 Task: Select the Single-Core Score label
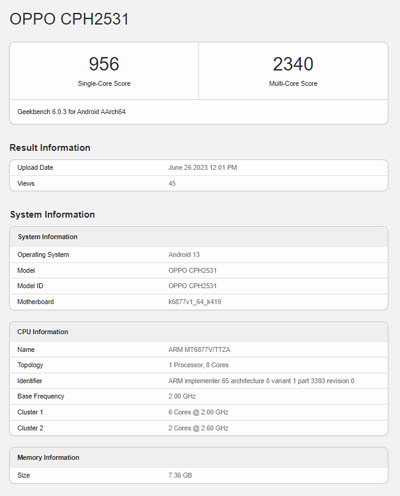104,84
